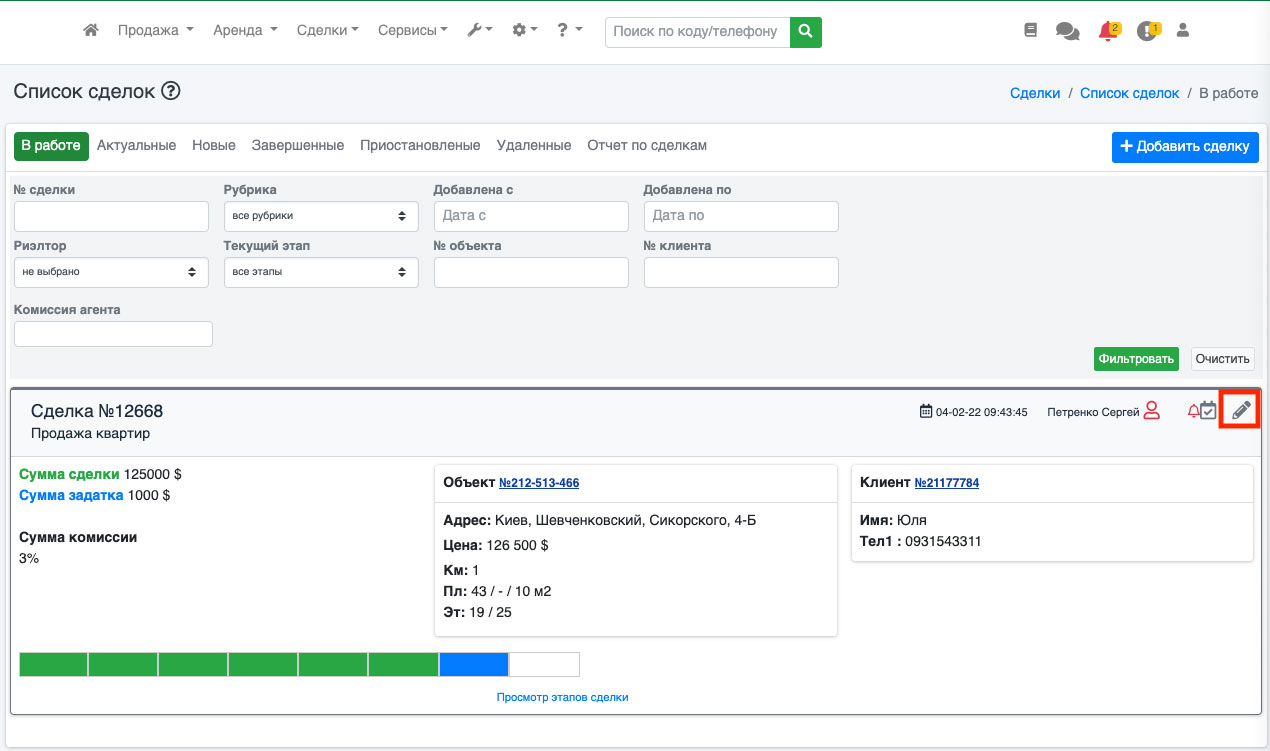Open object link №212-513-466
This screenshot has width=1270, height=751.
(x=539, y=483)
